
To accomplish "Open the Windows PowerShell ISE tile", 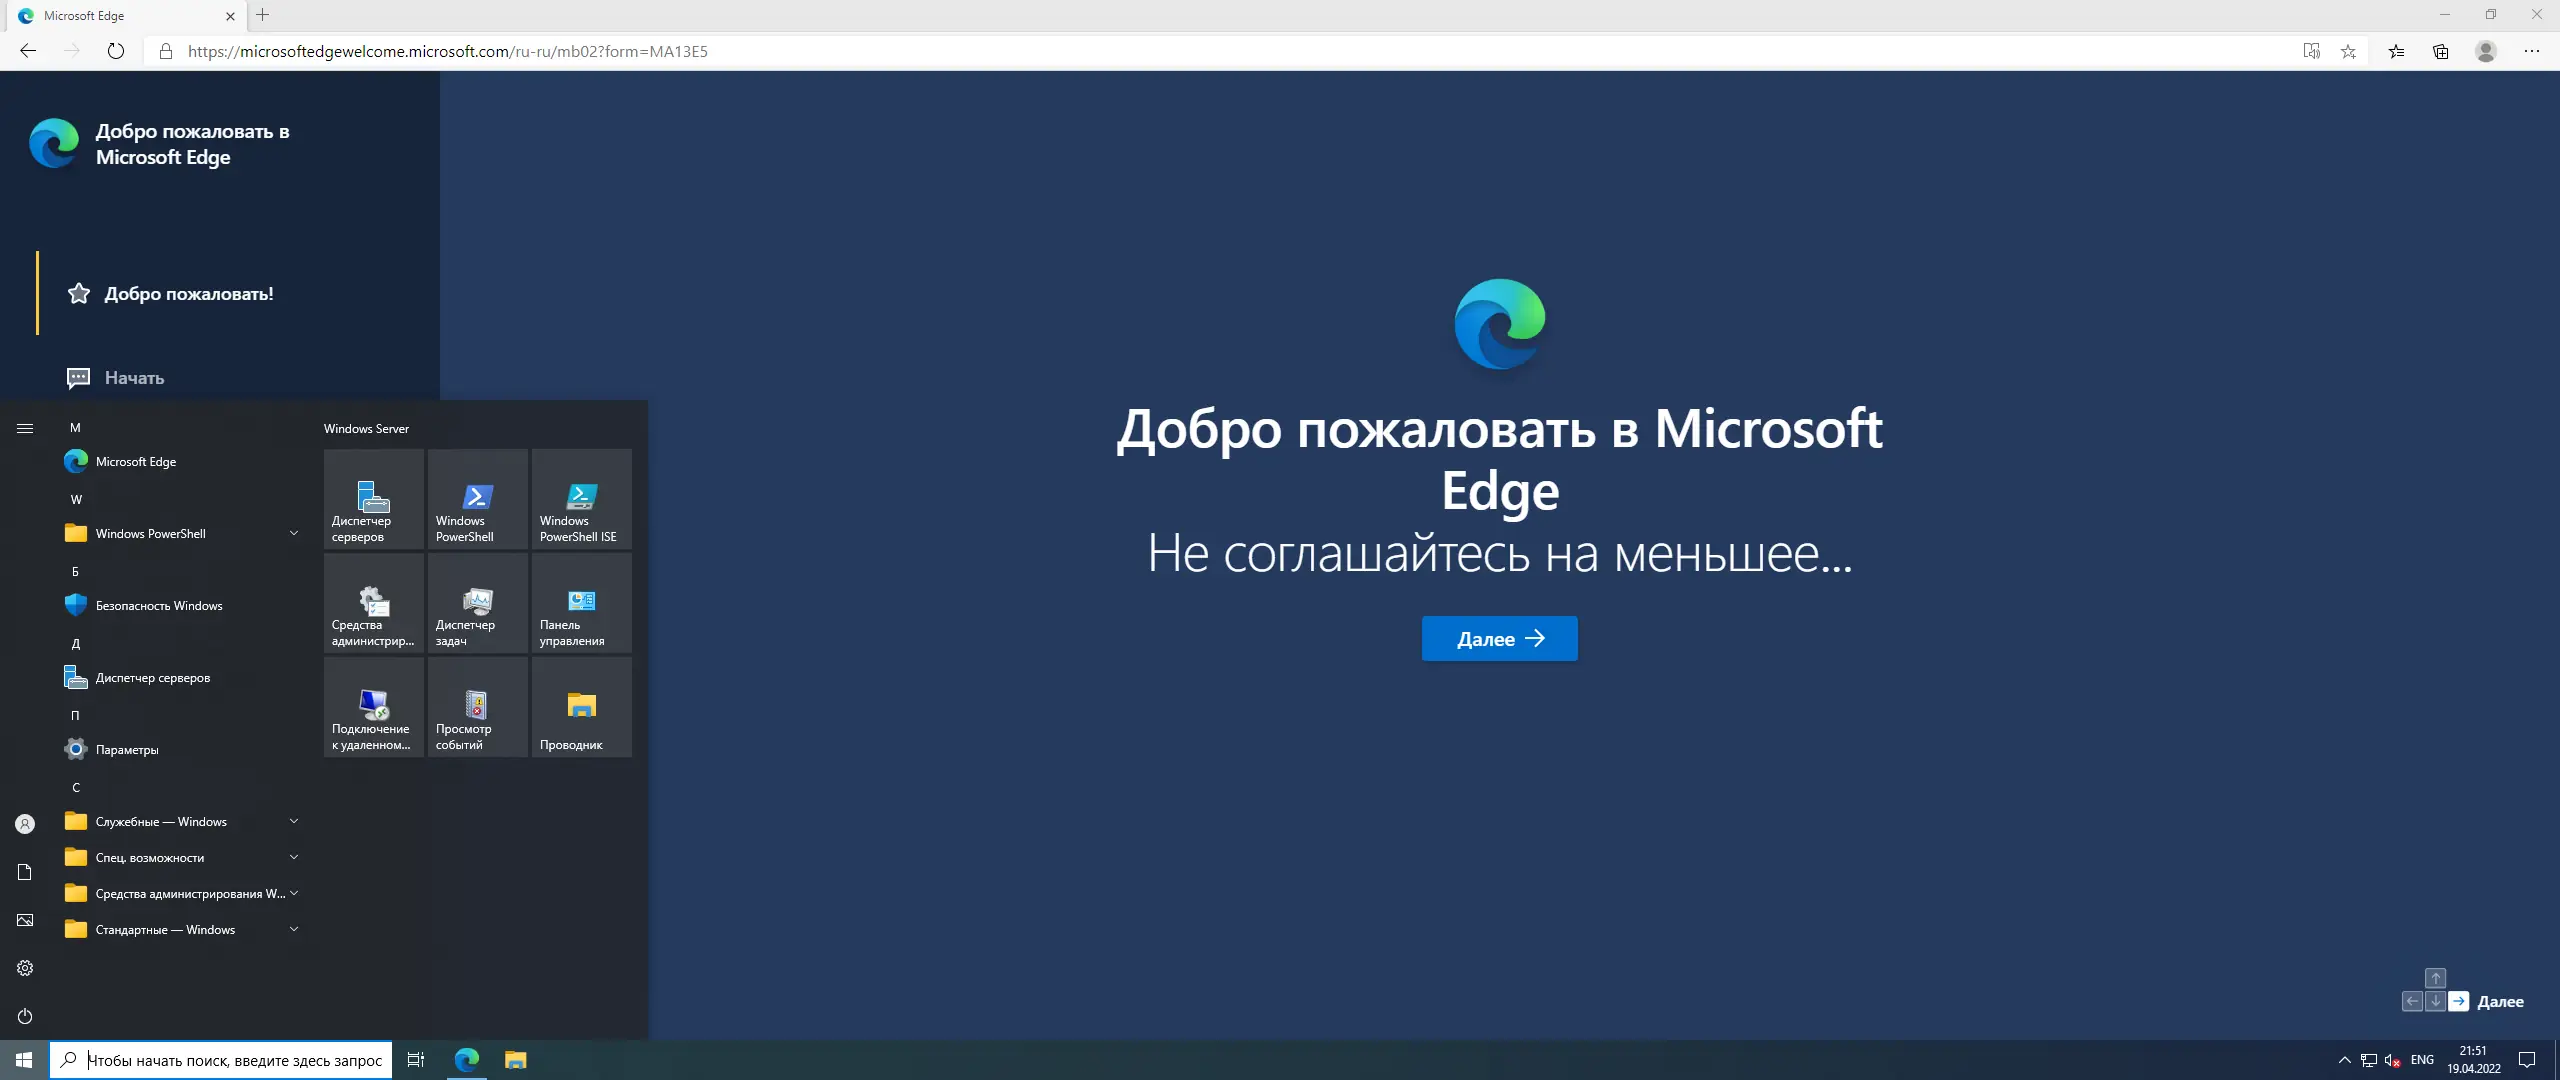I will pos(580,500).
